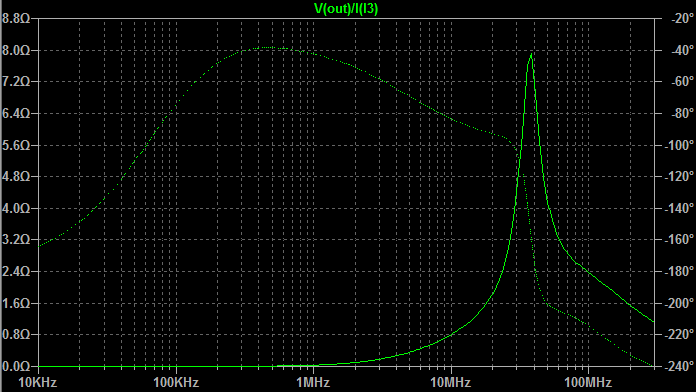Click the -20° phase axis label
The height and width of the screenshot is (392, 696).
click(x=679, y=19)
